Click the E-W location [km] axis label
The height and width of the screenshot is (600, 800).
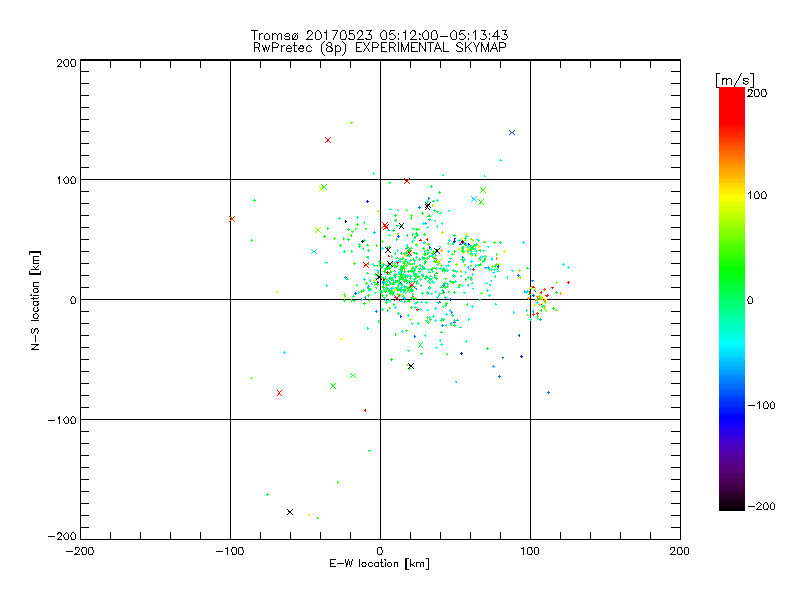(x=380, y=563)
